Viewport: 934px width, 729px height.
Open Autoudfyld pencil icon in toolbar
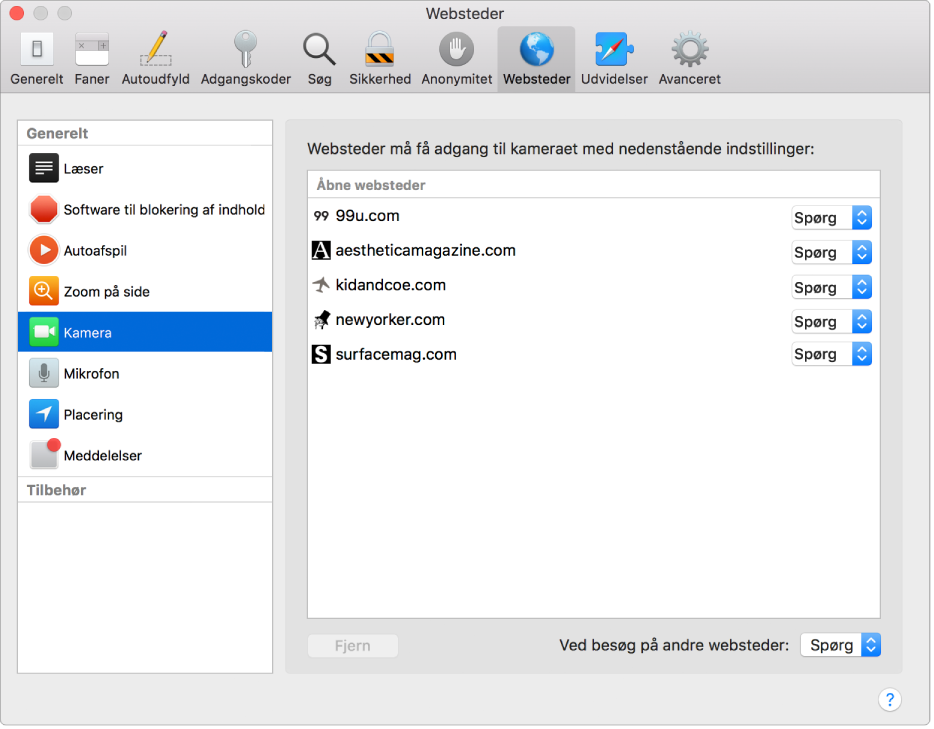click(x=156, y=48)
